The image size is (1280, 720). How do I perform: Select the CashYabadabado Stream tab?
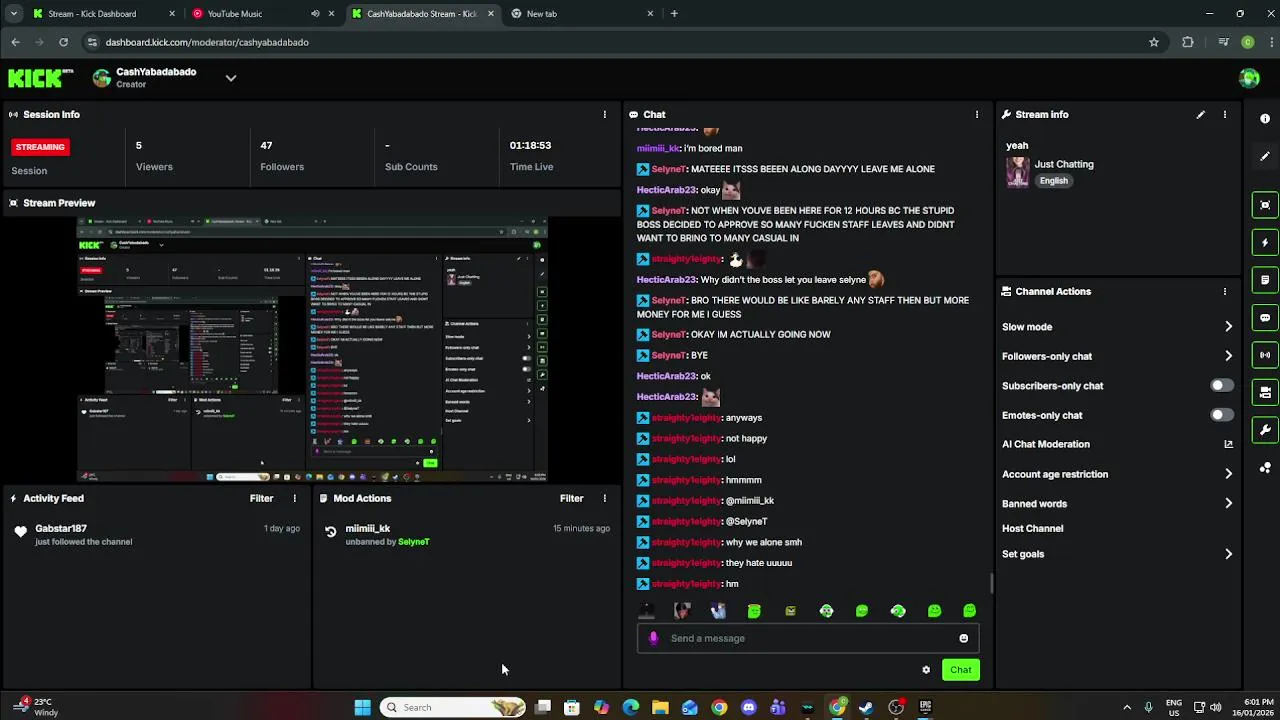pyautogui.click(x=423, y=14)
